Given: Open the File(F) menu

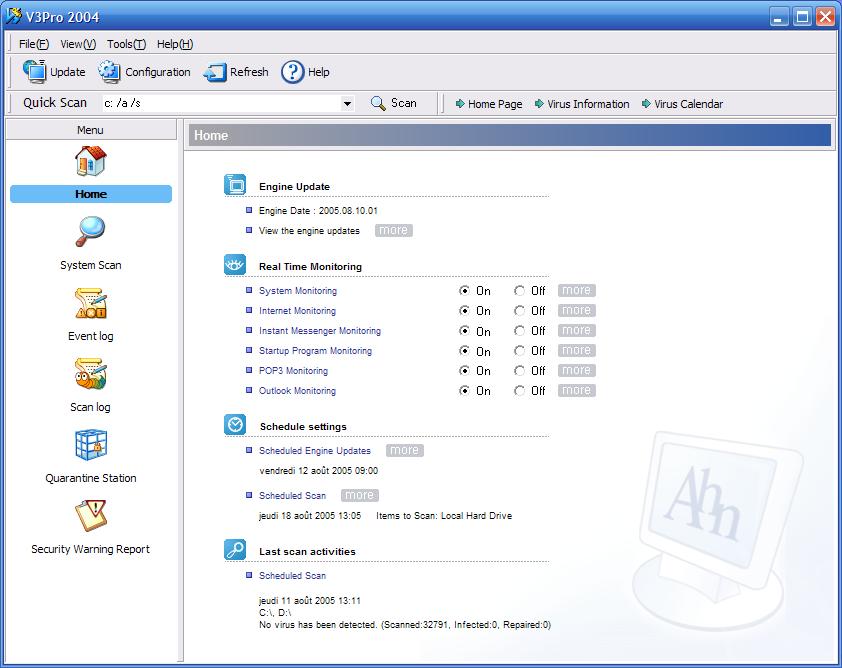Looking at the screenshot, I should click(34, 44).
